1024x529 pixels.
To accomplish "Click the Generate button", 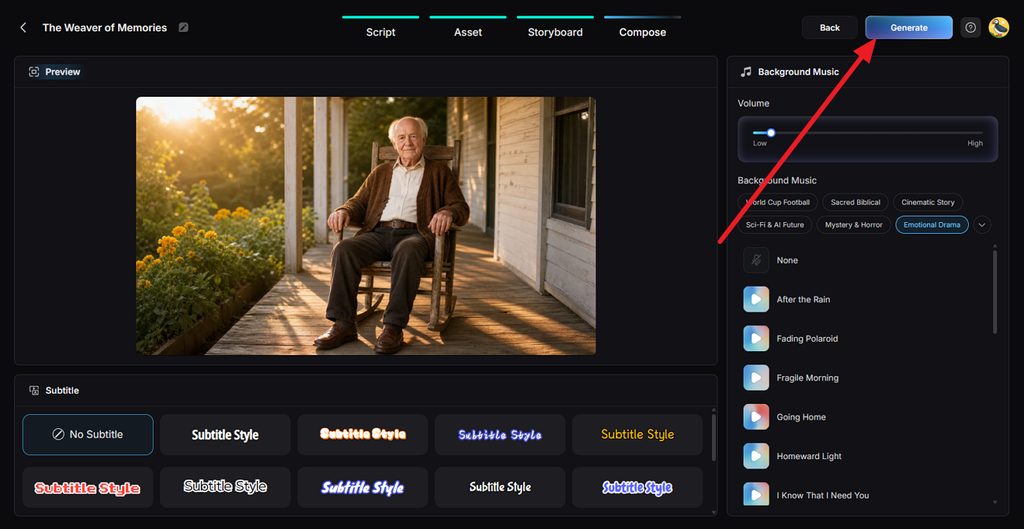I will click(x=909, y=27).
